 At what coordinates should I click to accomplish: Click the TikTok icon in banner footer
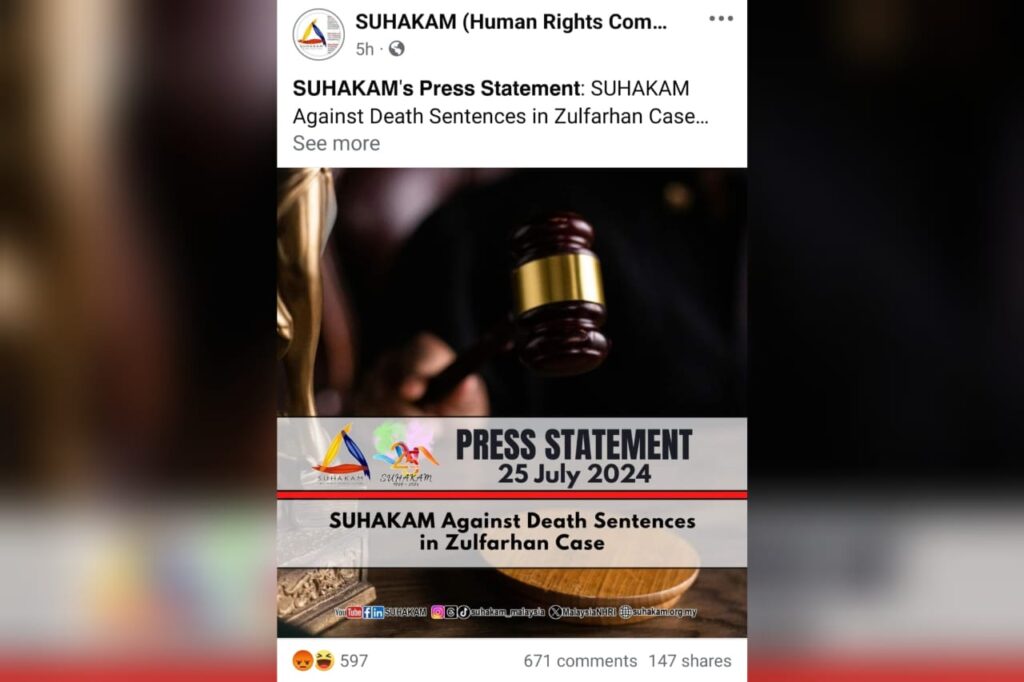point(464,612)
